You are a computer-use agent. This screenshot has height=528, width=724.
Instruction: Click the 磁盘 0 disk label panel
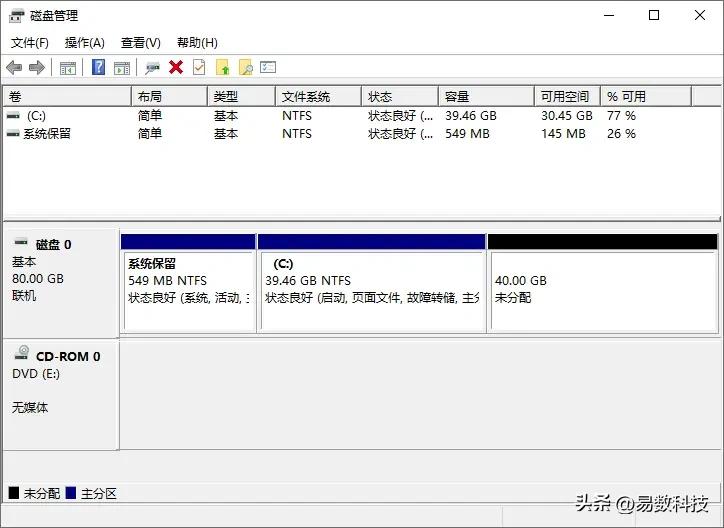(61, 283)
